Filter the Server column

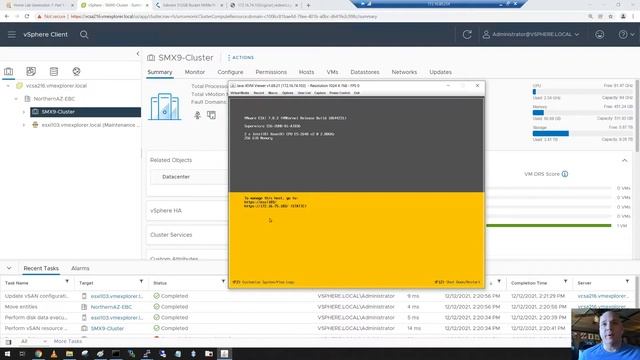[x=627, y=282]
